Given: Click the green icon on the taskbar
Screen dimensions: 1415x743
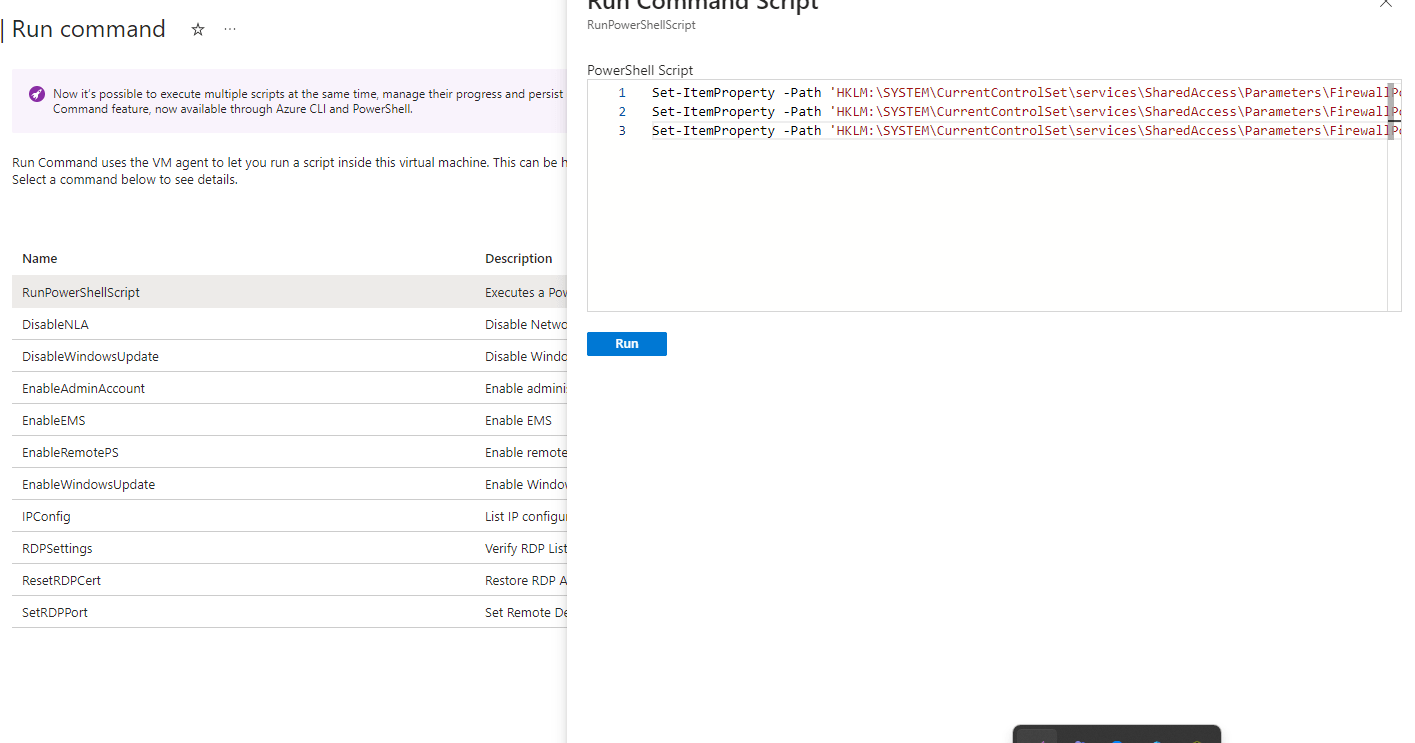Looking at the screenshot, I should (1196, 741).
